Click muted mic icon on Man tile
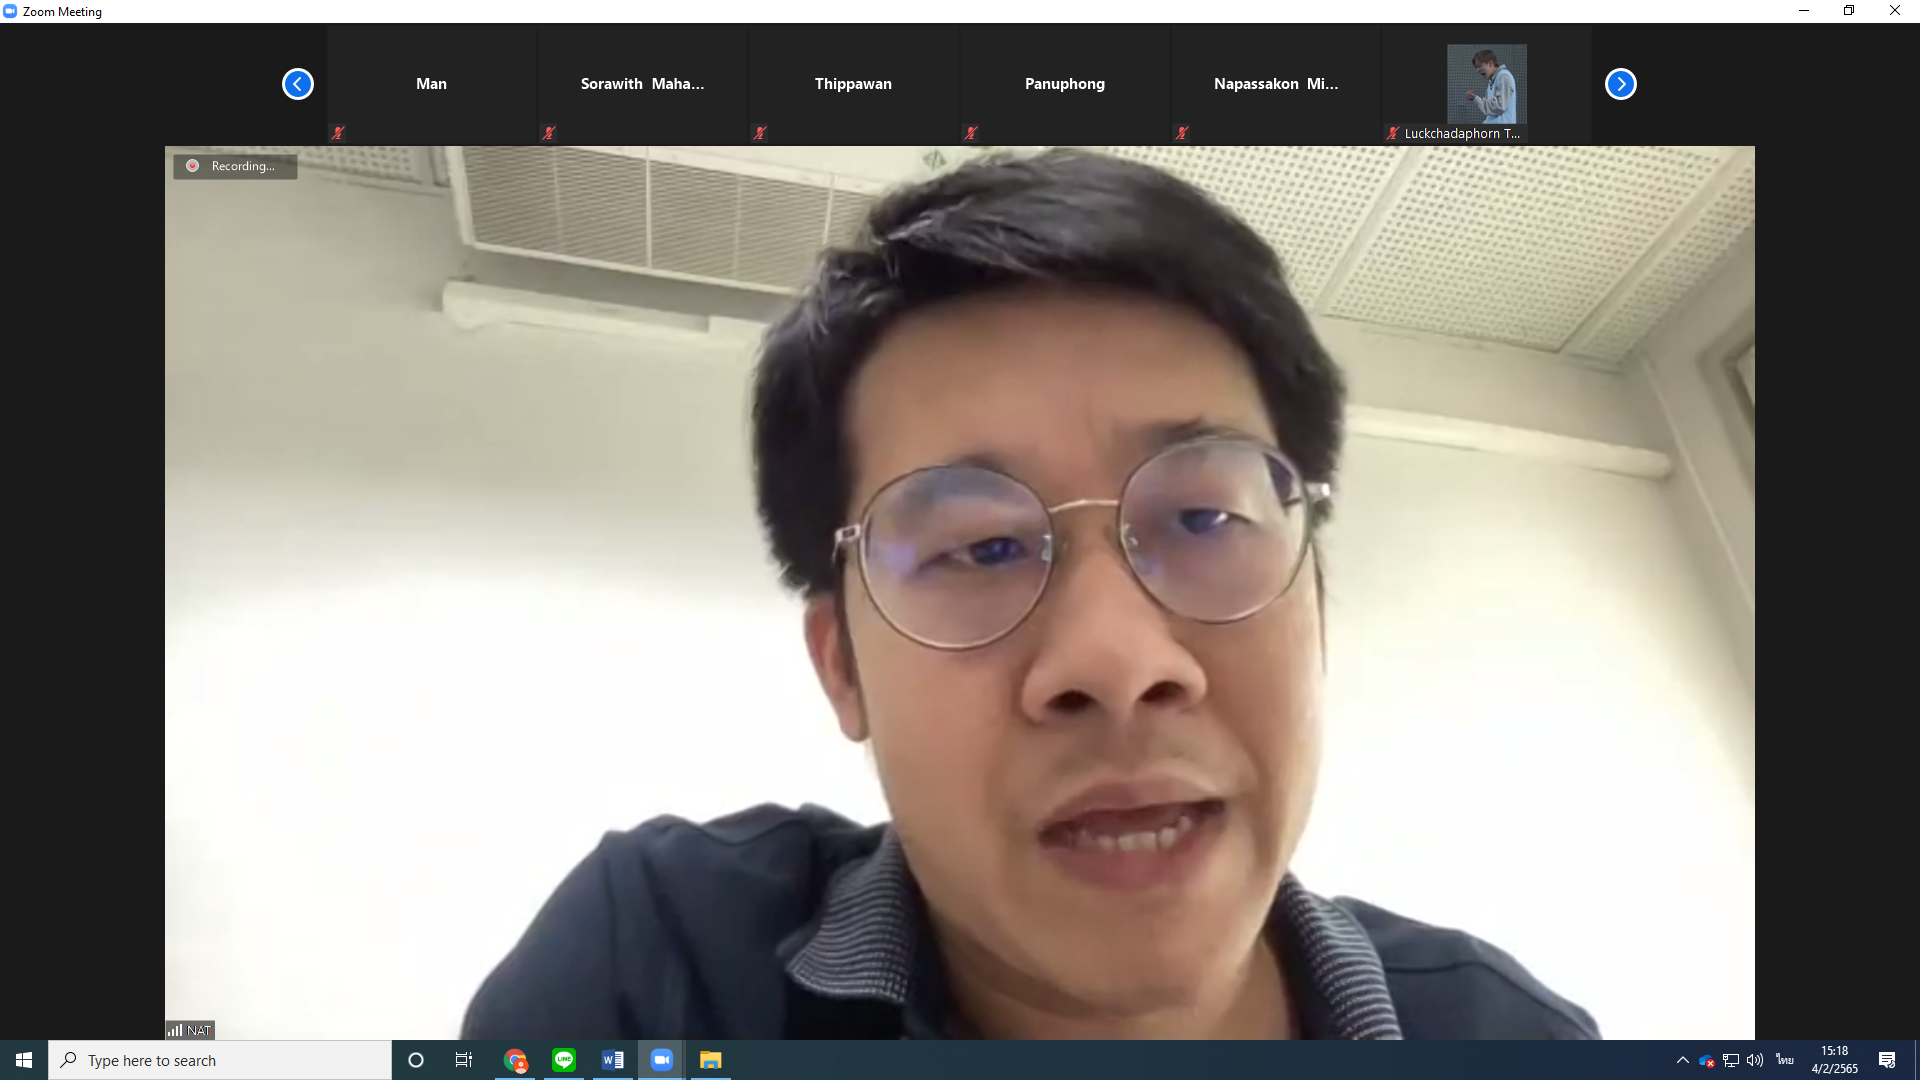The image size is (1920, 1080). (x=338, y=133)
